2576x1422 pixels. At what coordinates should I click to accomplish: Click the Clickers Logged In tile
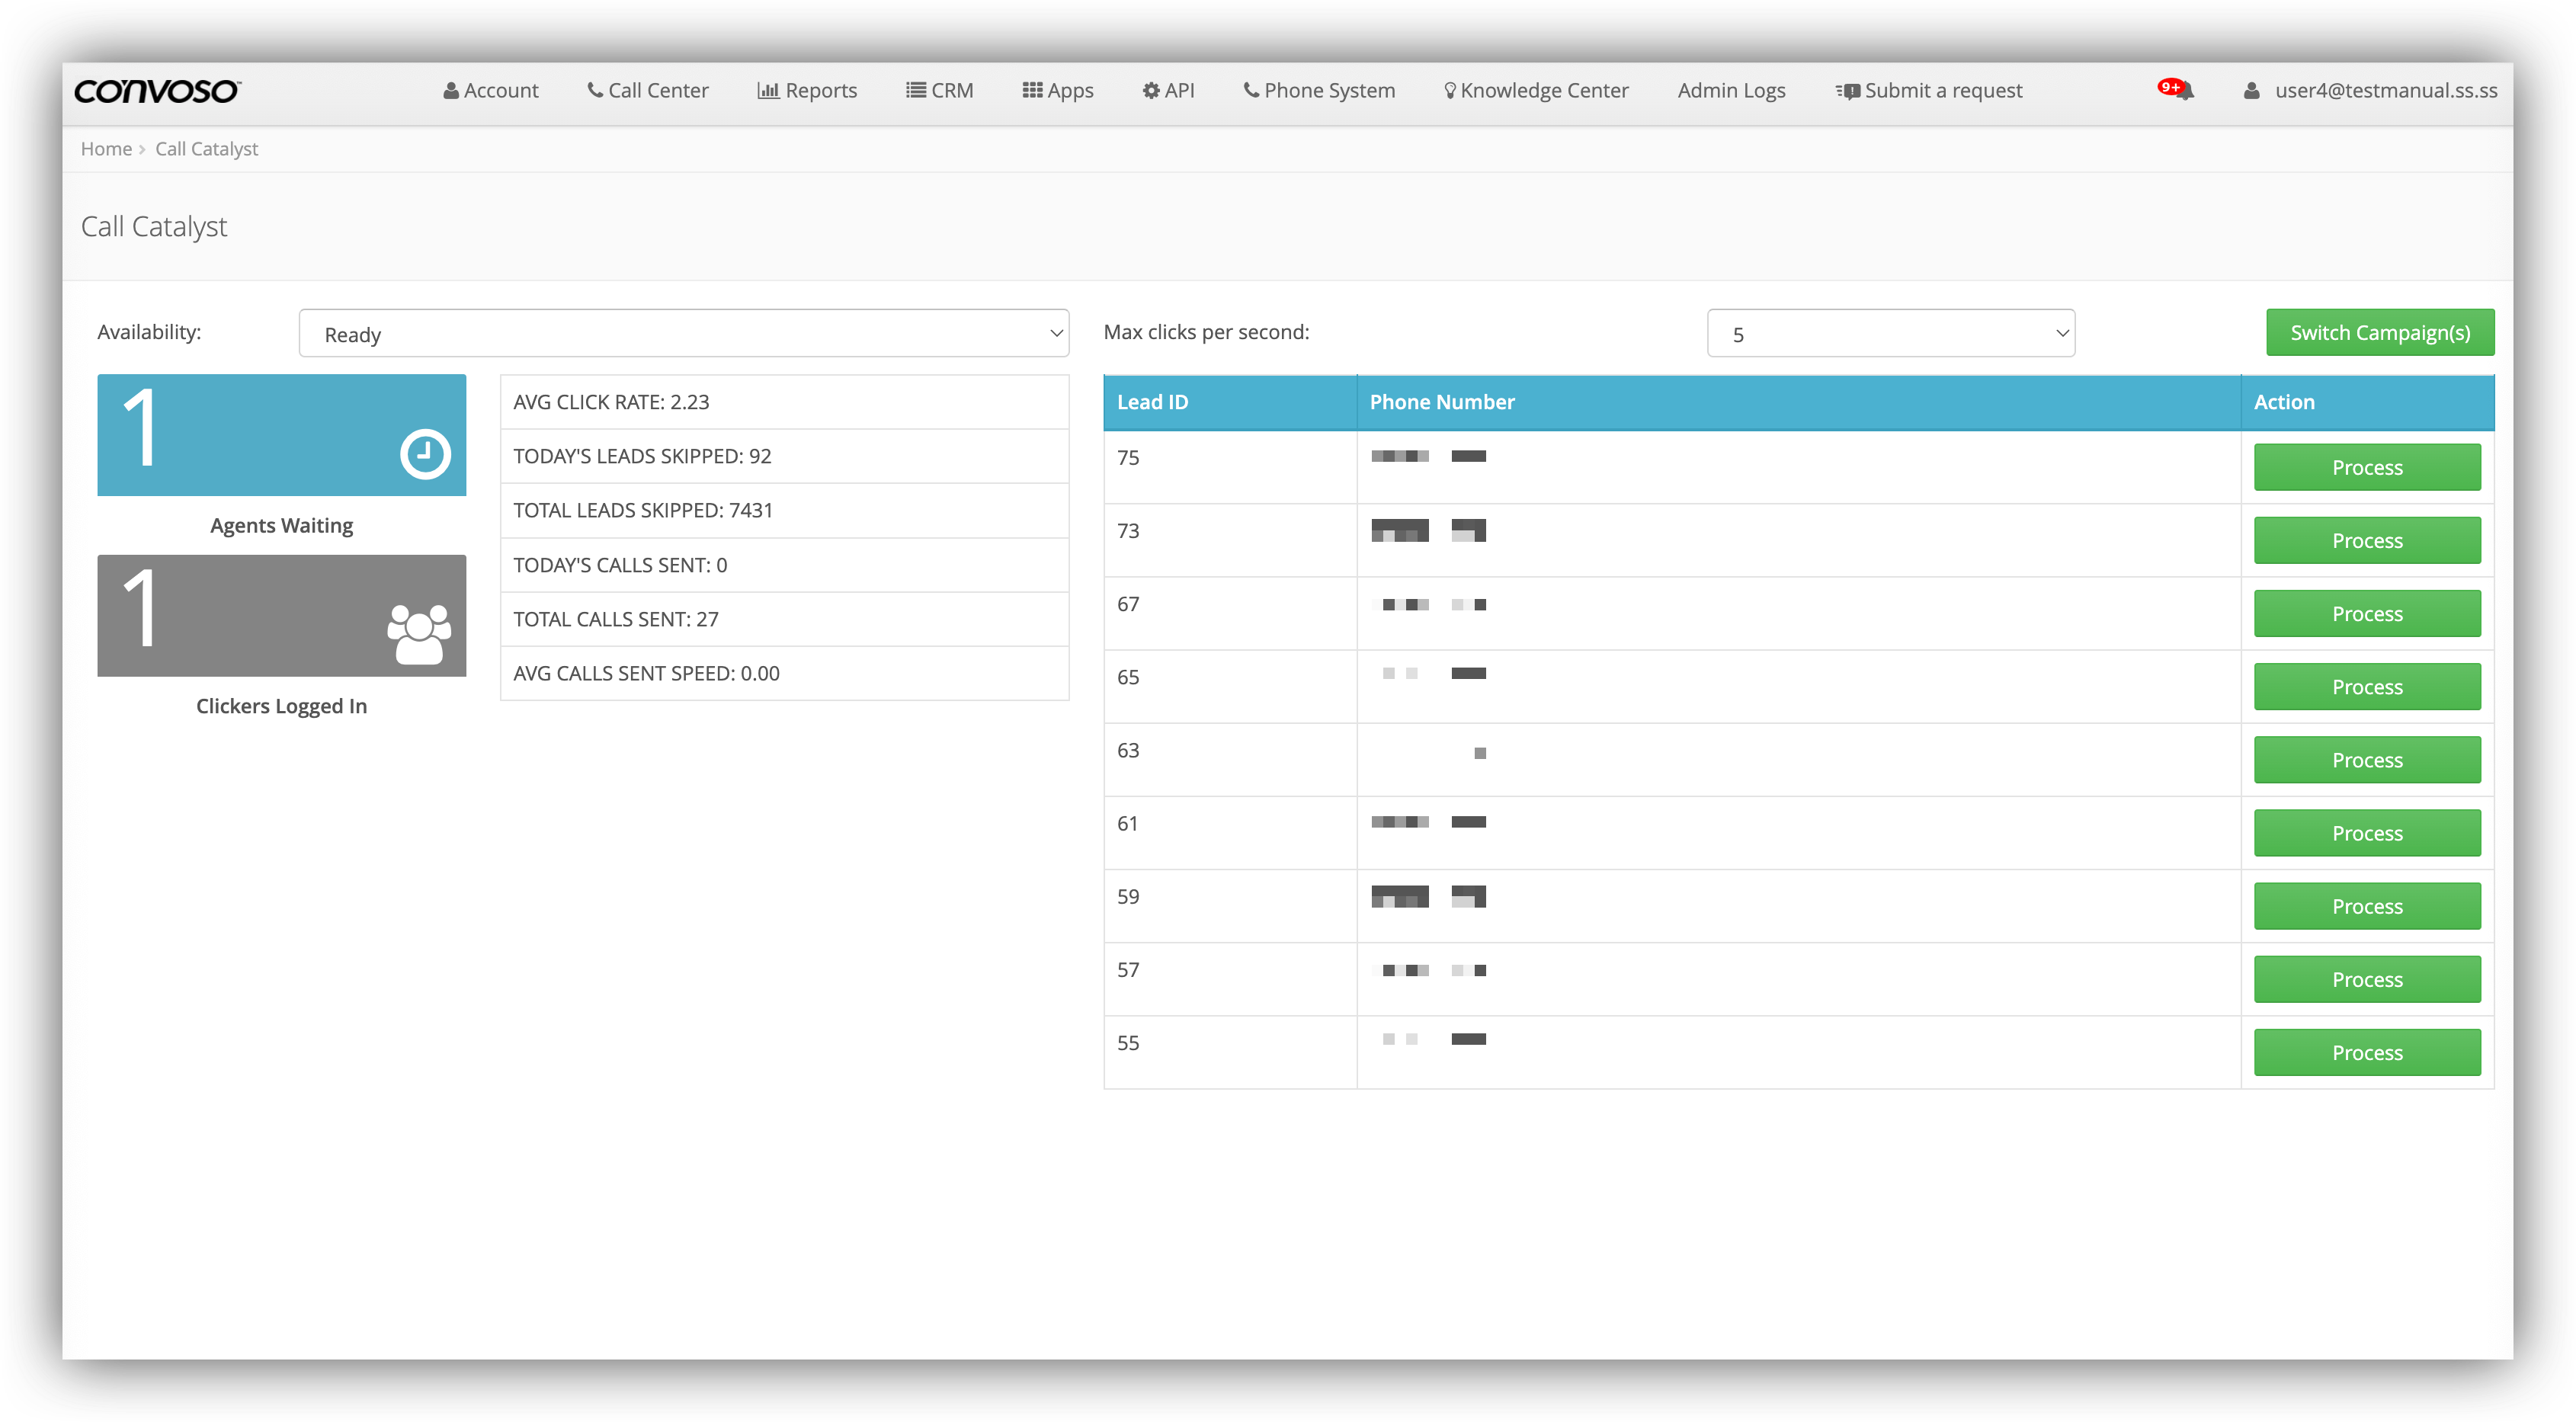(x=281, y=616)
